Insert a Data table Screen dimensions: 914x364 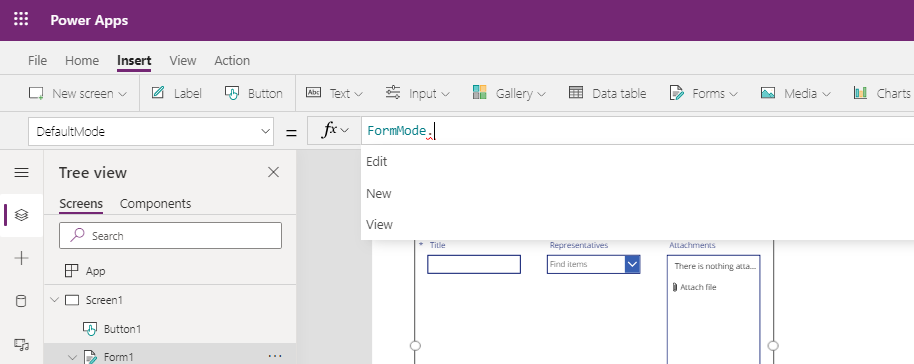pyautogui.click(x=607, y=93)
